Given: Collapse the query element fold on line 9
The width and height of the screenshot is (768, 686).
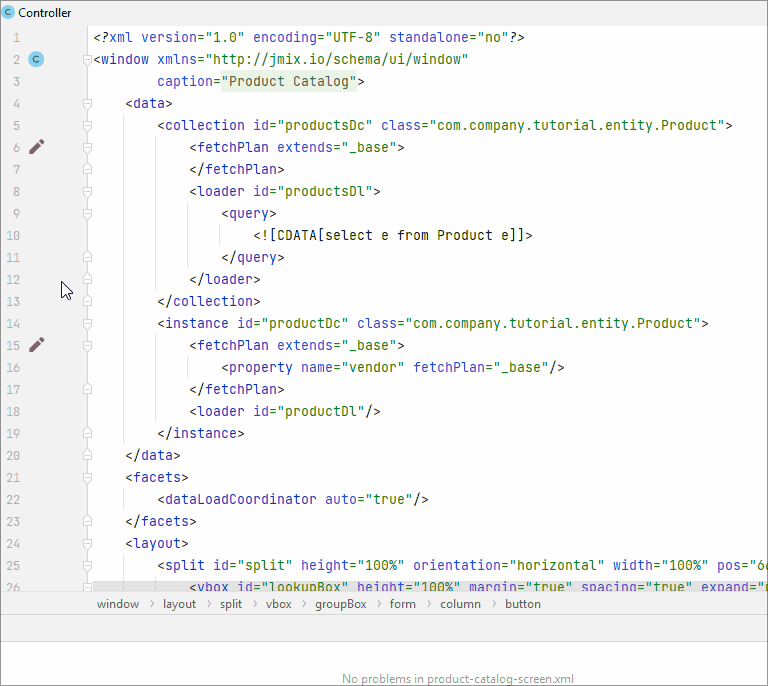Looking at the screenshot, I should (x=87, y=213).
